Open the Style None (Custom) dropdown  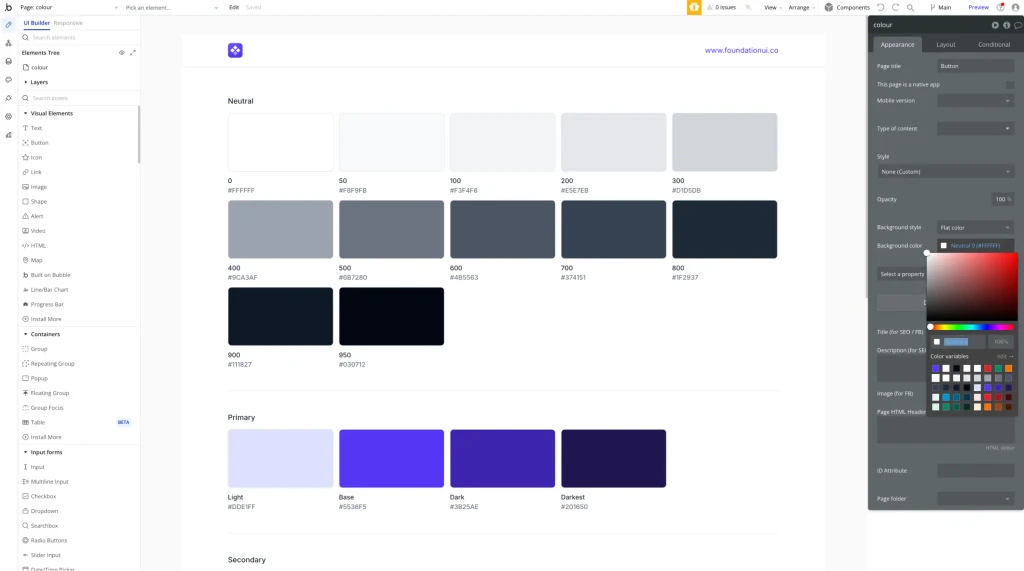(945, 172)
